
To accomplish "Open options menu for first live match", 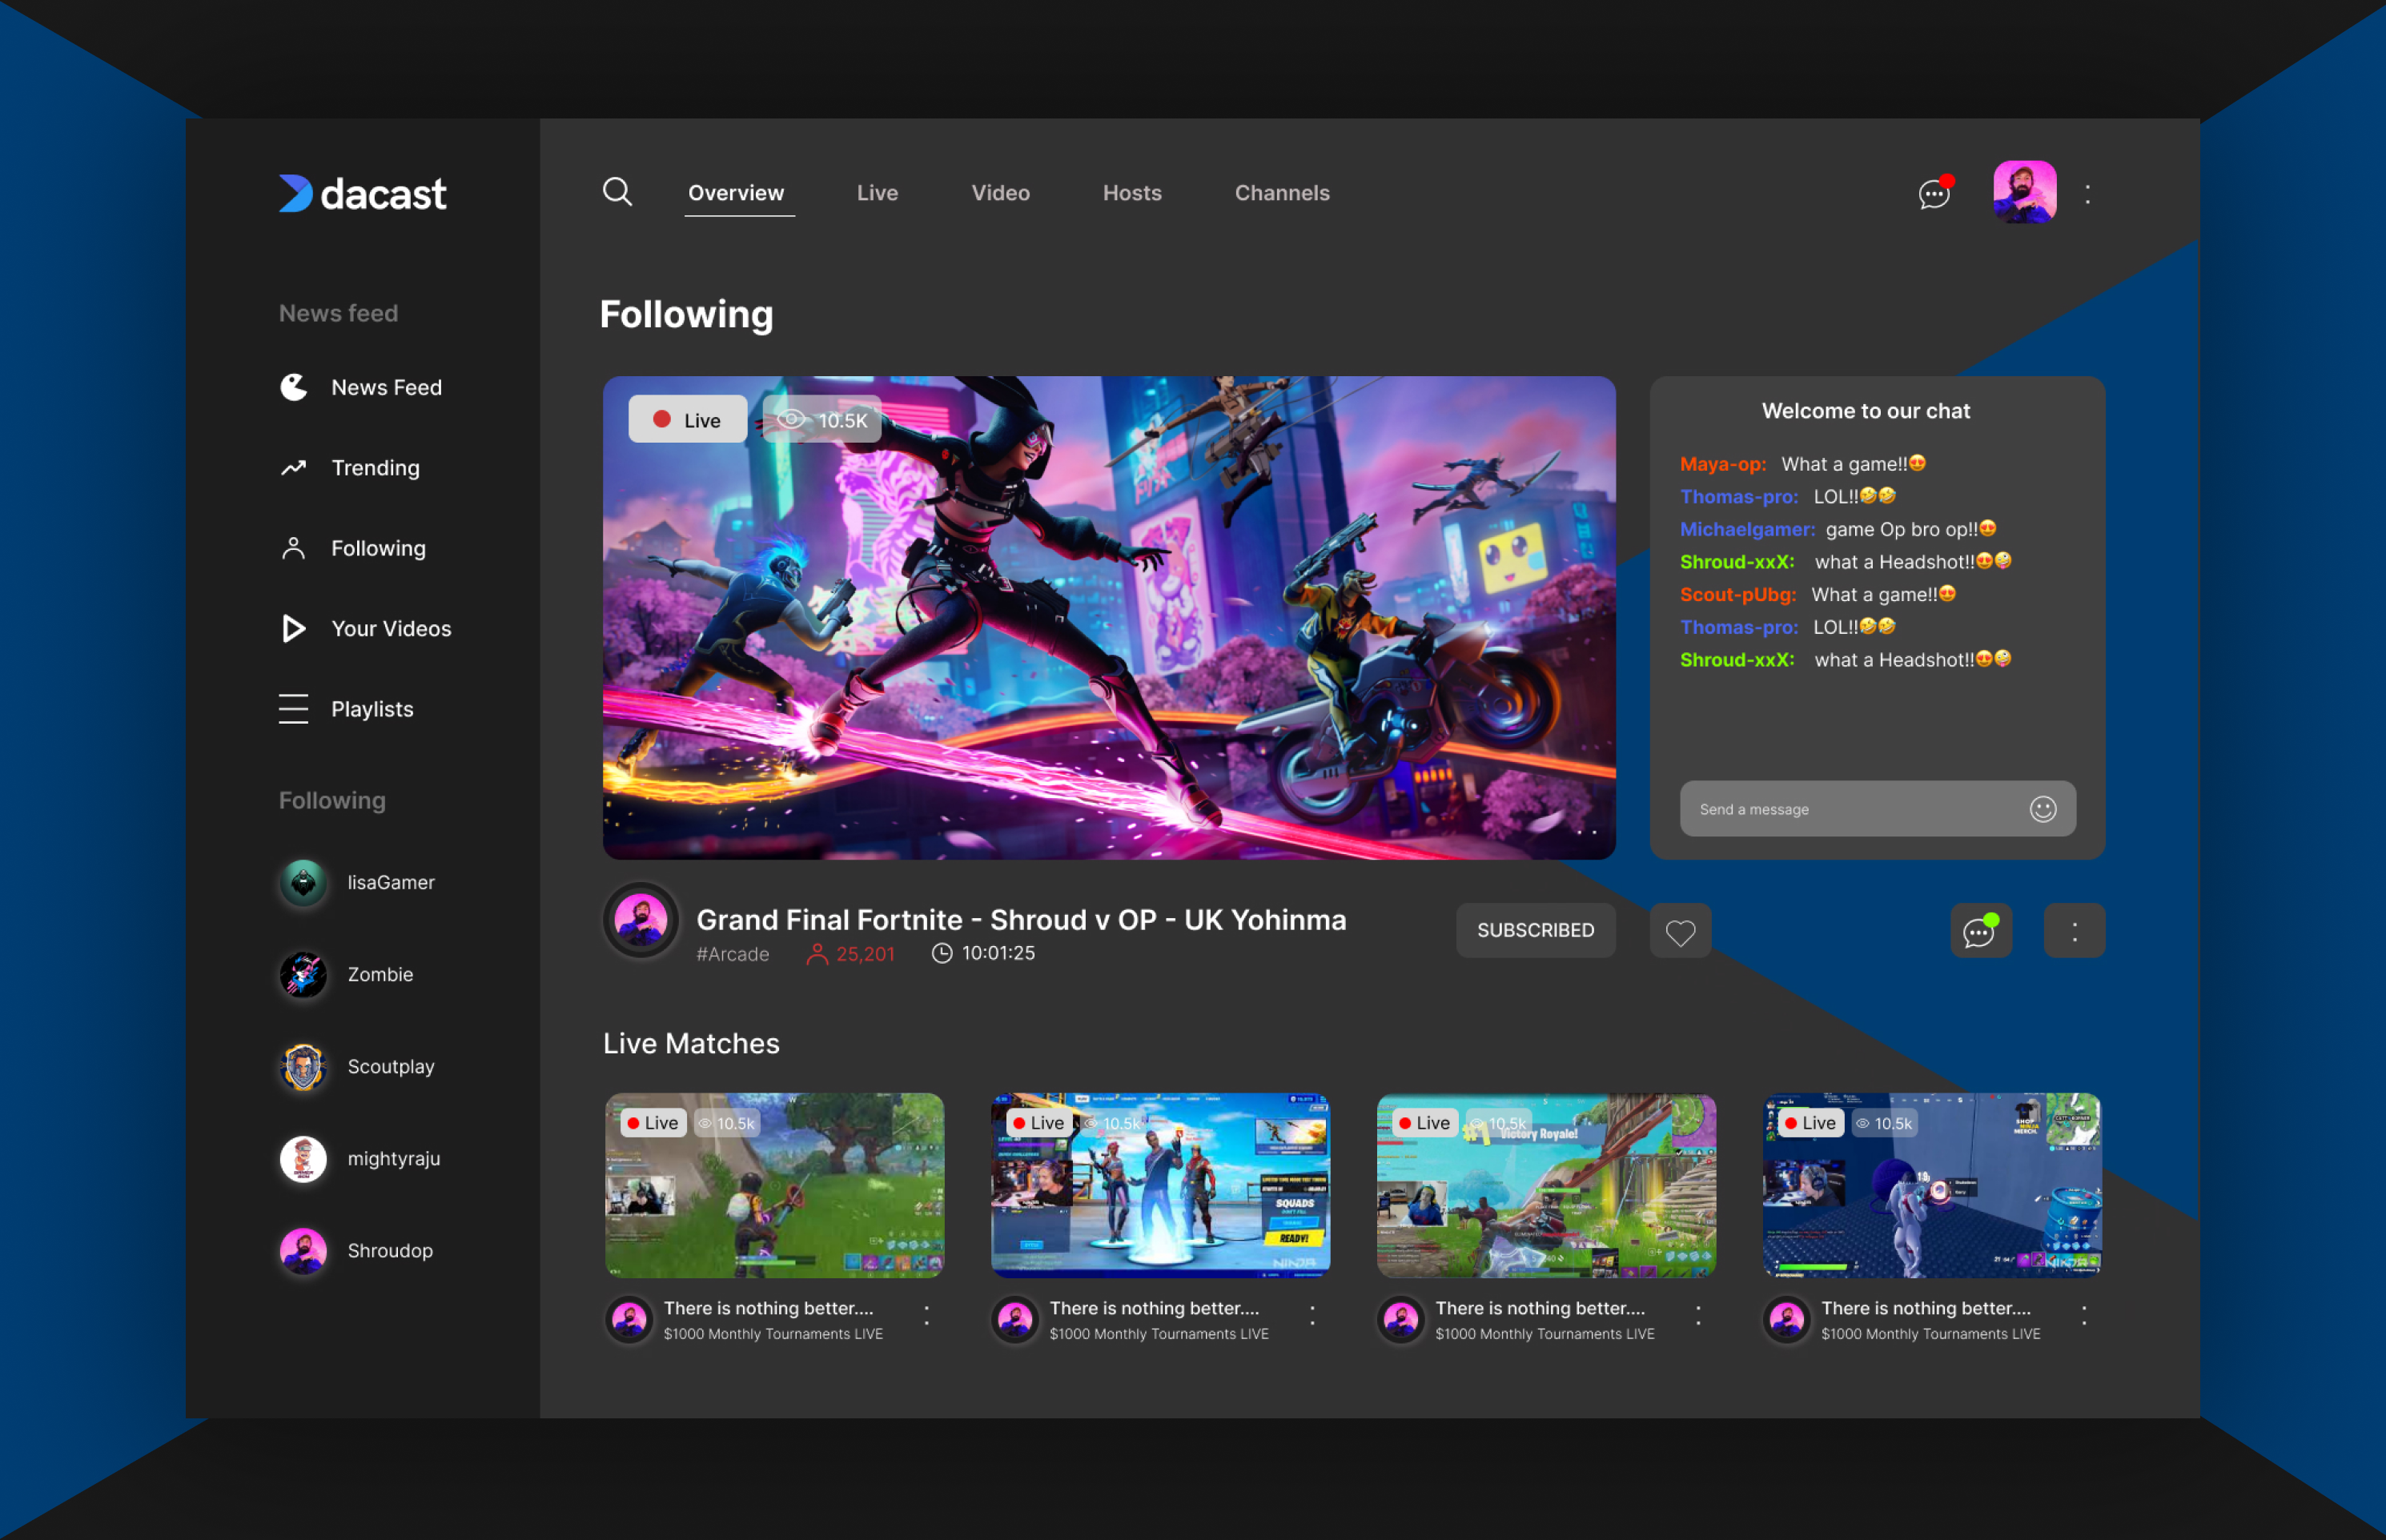I will [x=927, y=1316].
